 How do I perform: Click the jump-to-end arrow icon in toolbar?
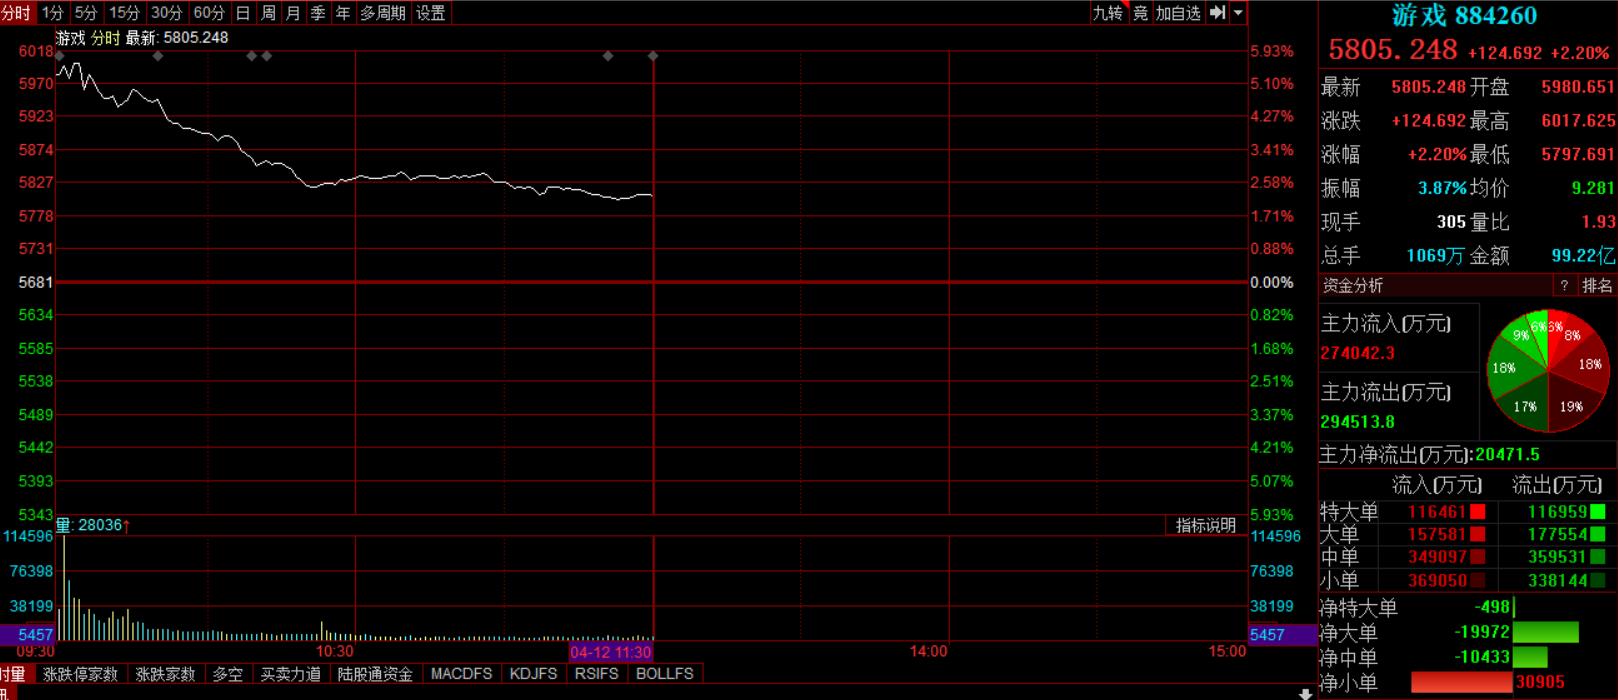[x=1217, y=13]
